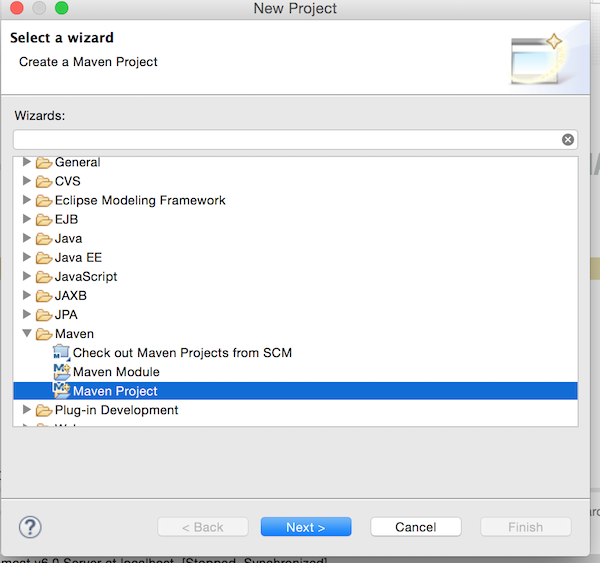Image resolution: width=600 pixels, height=563 pixels.
Task: Select the EJB label
Action: (x=66, y=219)
